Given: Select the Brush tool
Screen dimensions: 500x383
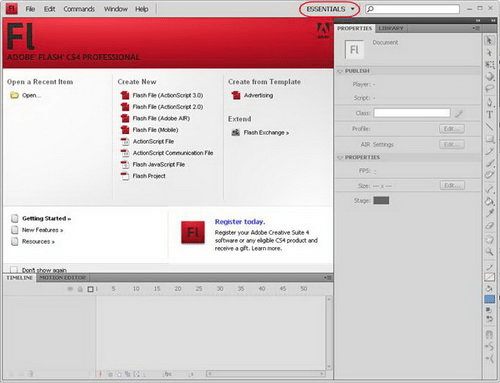Looking at the screenshot, I should point(489,163).
